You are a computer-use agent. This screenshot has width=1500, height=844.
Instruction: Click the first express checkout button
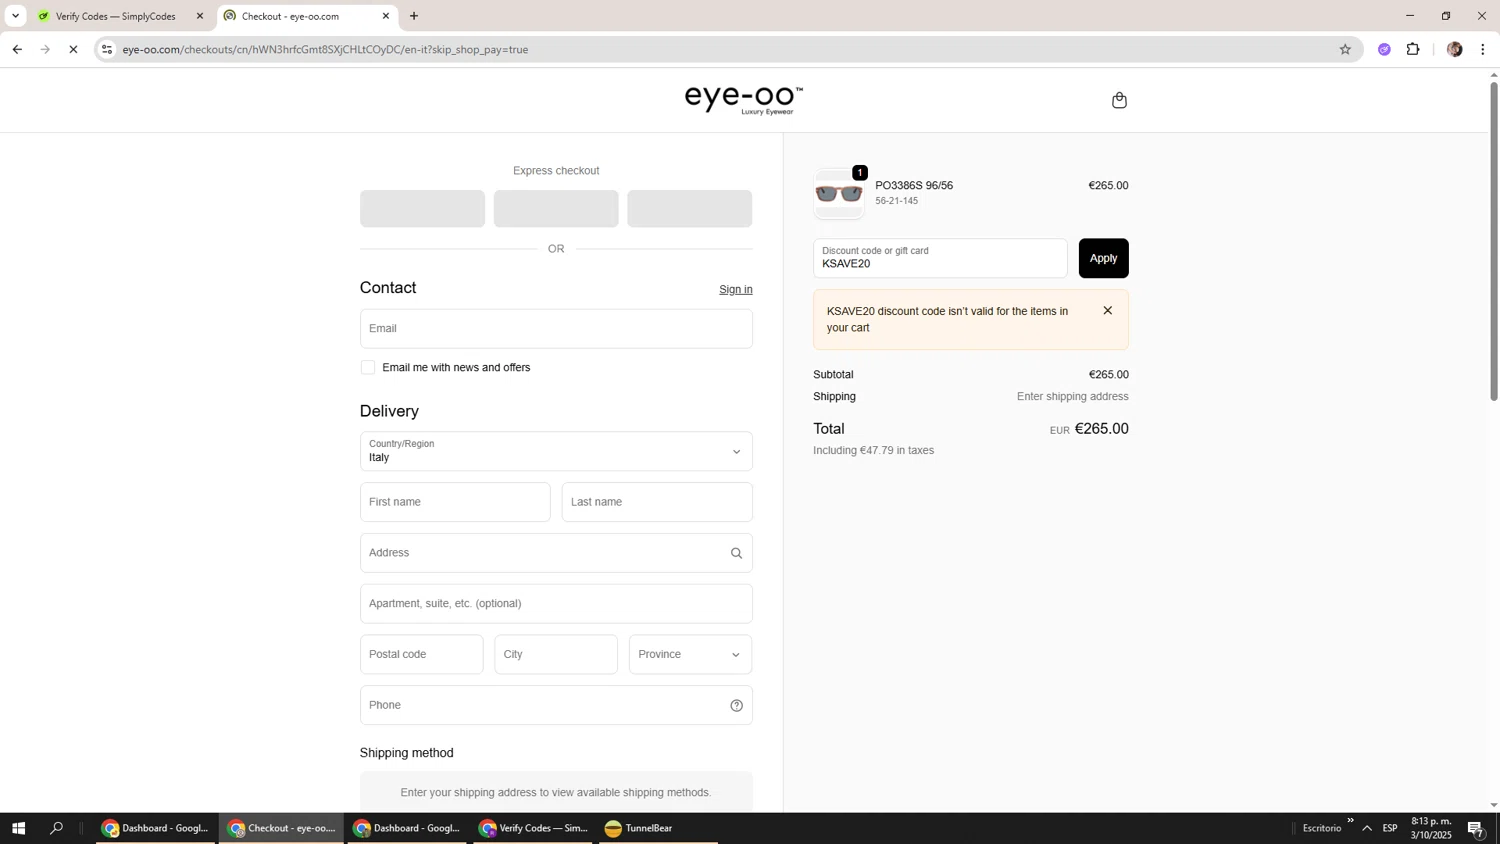pos(422,209)
